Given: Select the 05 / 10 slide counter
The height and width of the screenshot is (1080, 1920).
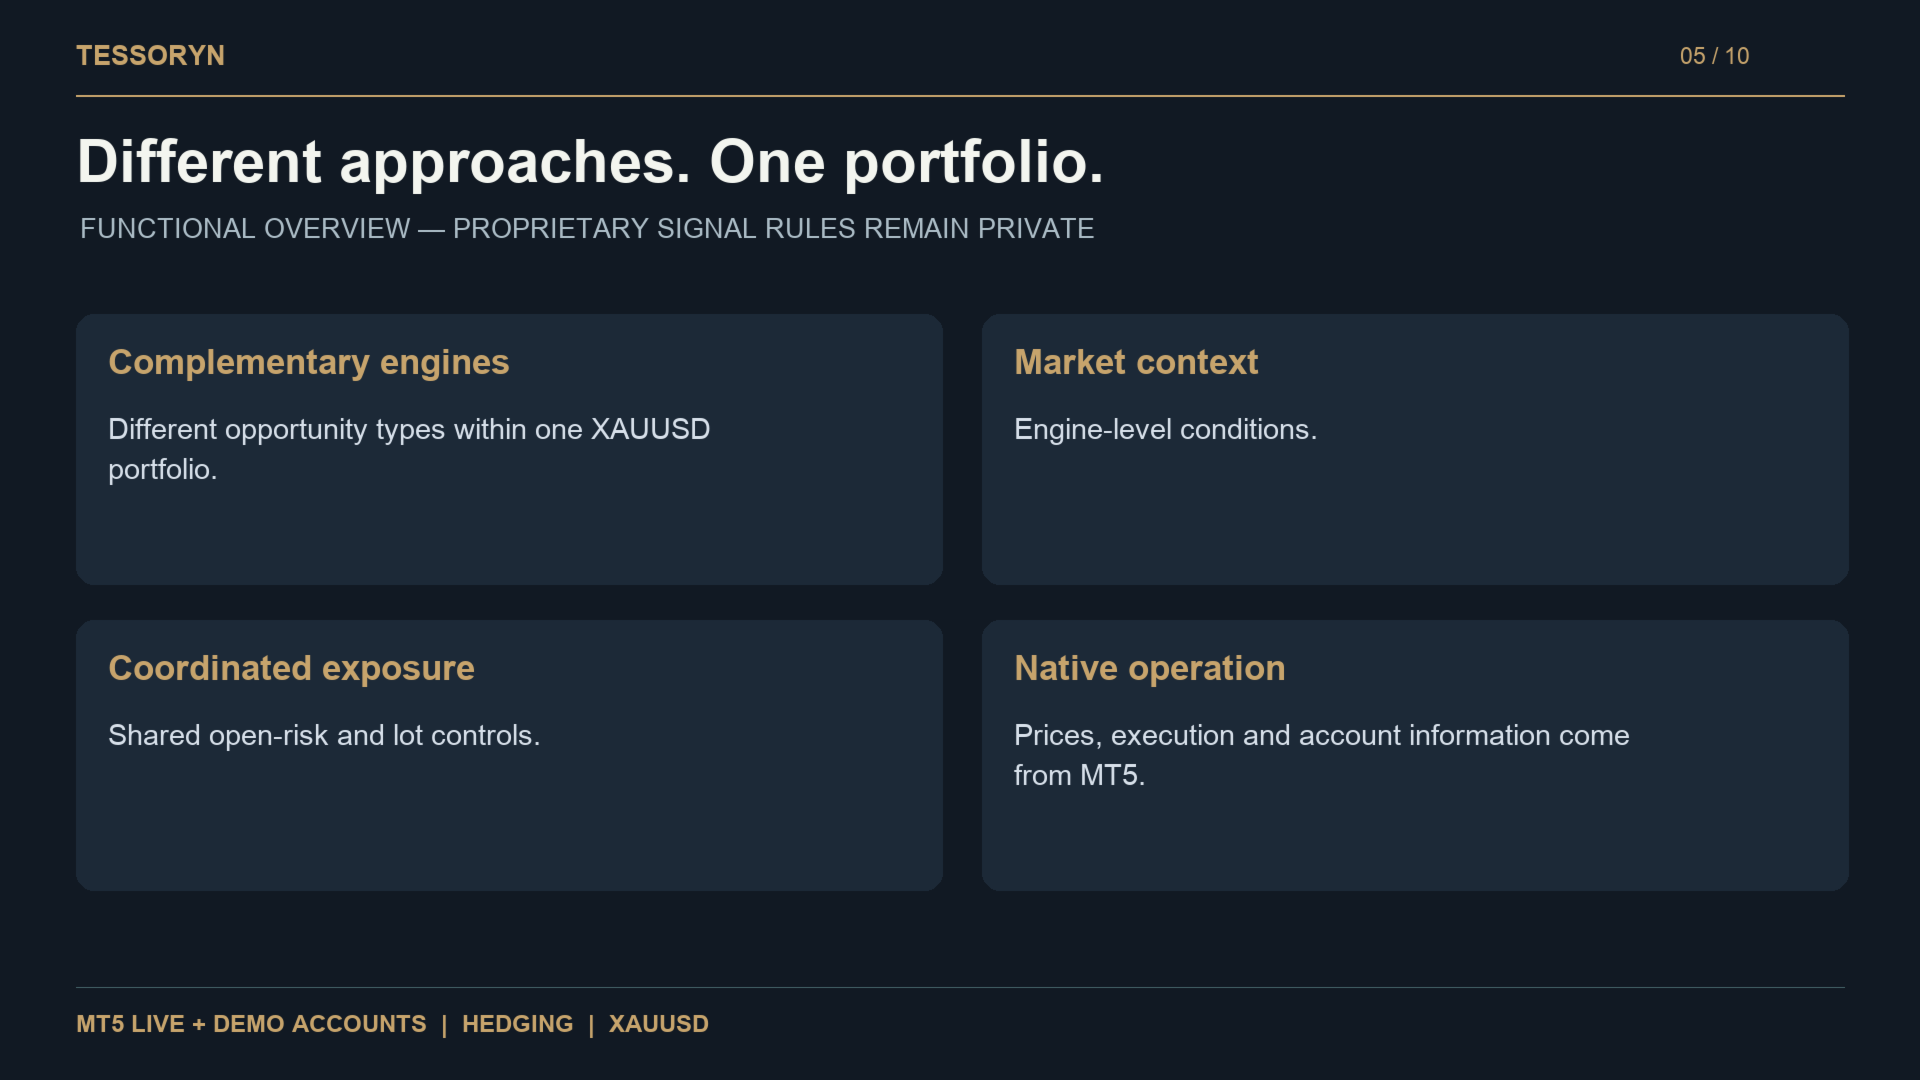Looking at the screenshot, I should (1714, 56).
